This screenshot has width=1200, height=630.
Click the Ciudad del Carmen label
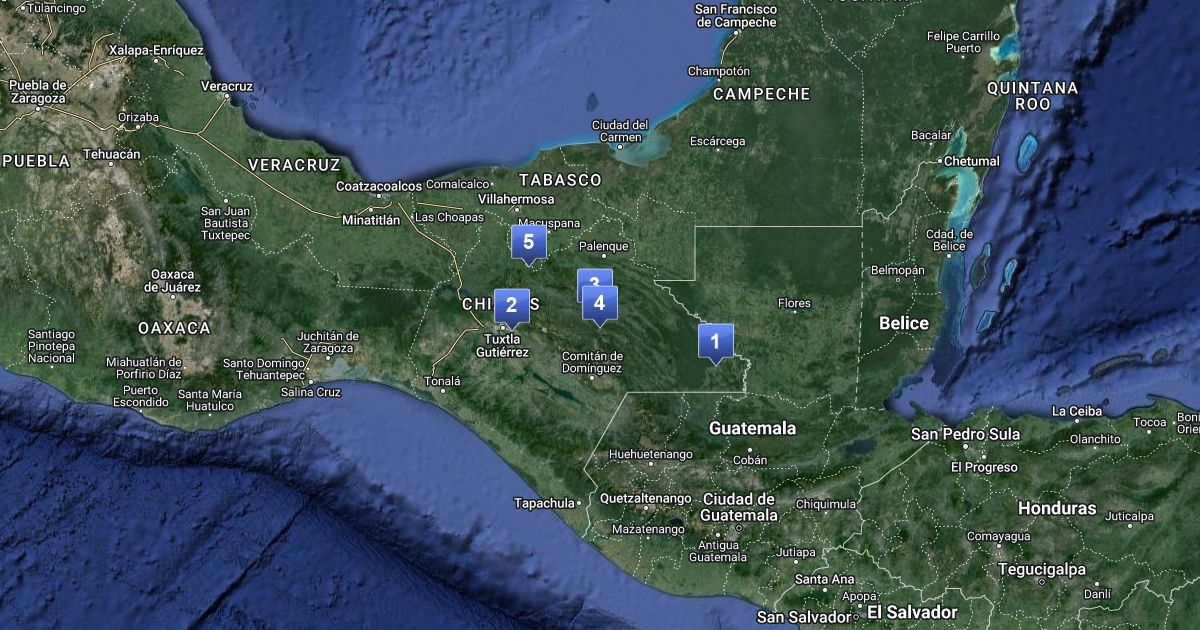(x=620, y=131)
